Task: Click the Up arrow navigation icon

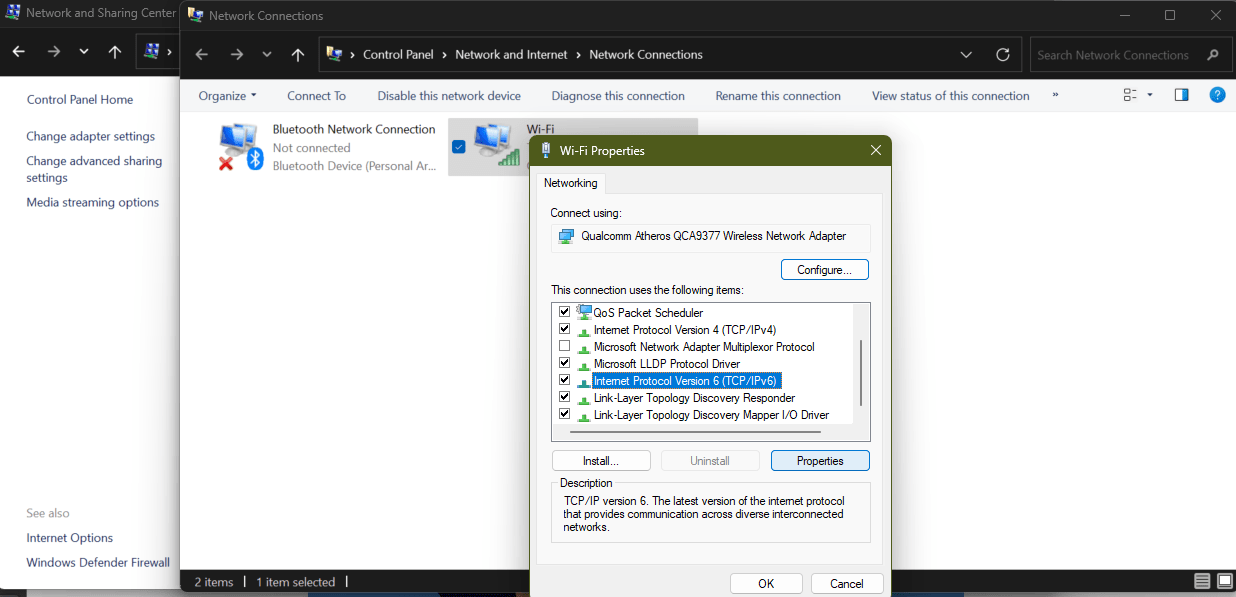Action: pyautogui.click(x=297, y=55)
